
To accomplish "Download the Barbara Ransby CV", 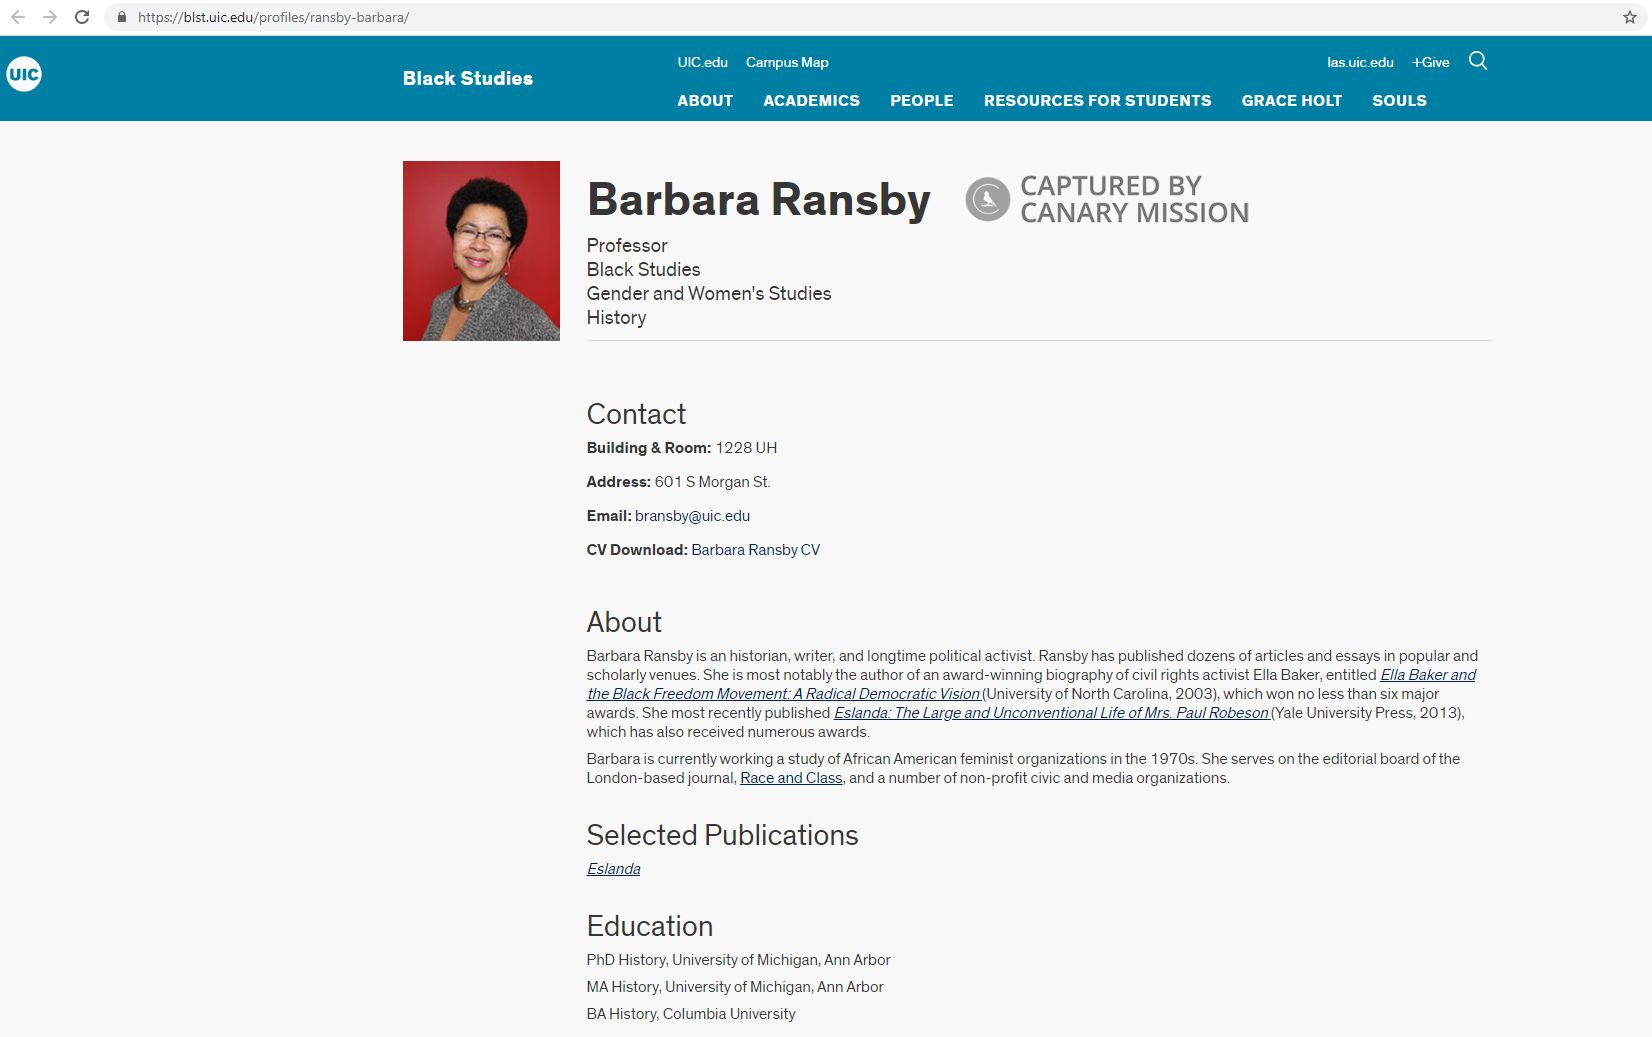I will tap(755, 549).
